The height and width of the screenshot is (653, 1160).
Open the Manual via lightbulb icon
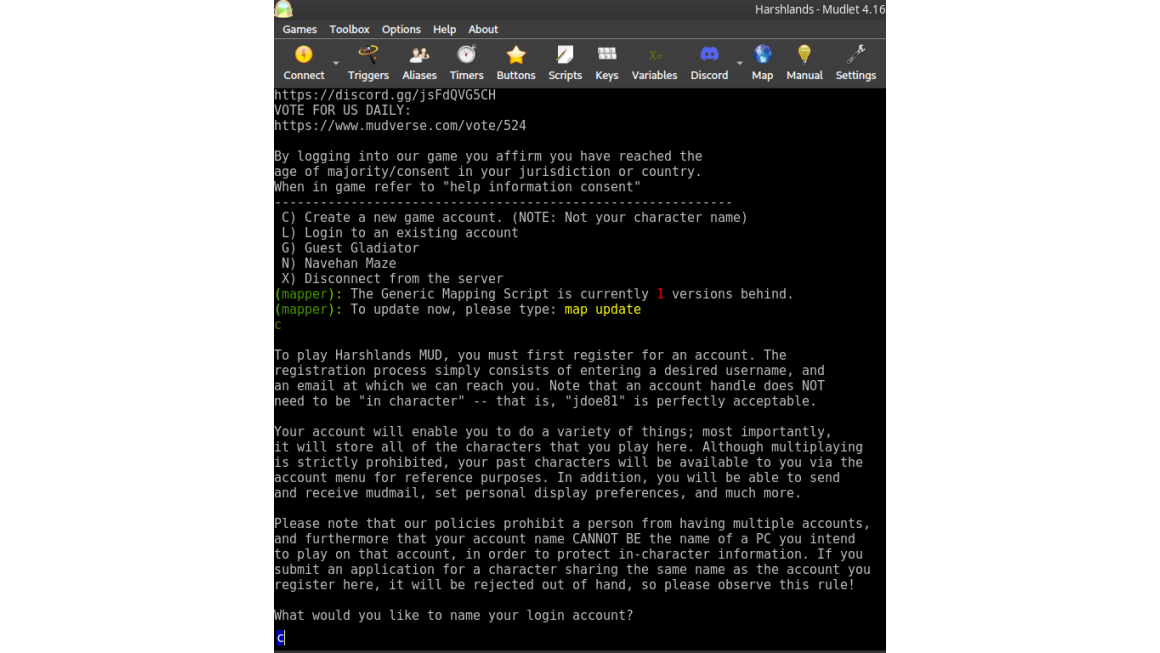(804, 63)
